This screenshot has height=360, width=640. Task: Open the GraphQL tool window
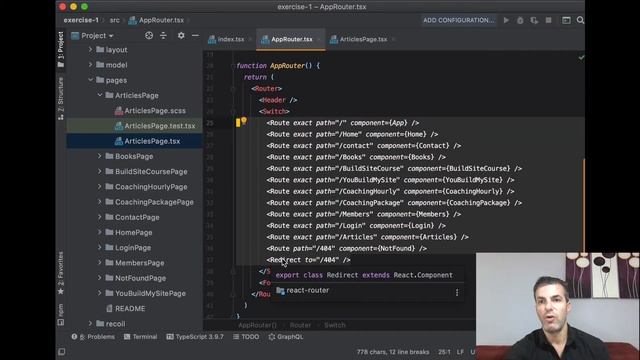(286, 337)
